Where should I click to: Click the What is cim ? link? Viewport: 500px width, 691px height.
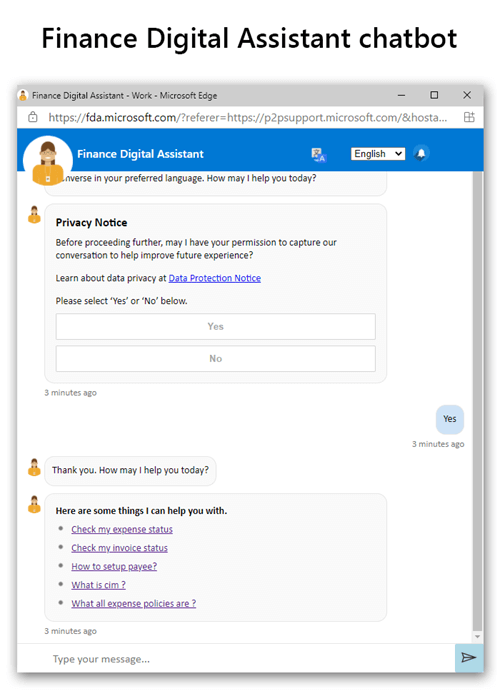(x=98, y=585)
